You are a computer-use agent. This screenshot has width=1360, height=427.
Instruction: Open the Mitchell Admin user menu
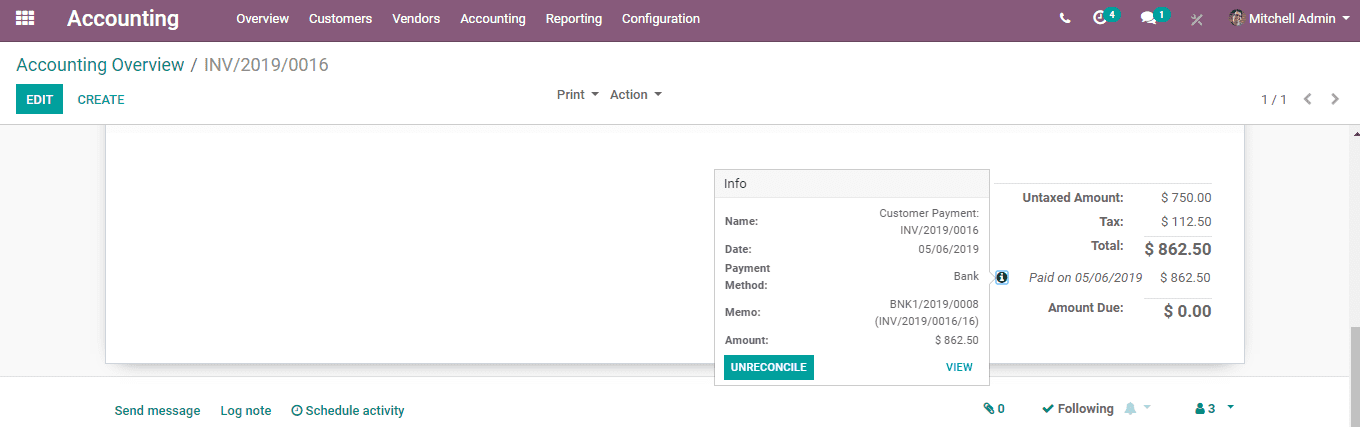pos(1290,18)
